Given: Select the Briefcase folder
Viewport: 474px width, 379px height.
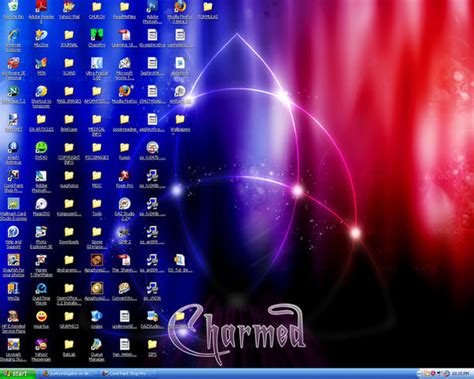Looking at the screenshot, I should pos(69,123).
